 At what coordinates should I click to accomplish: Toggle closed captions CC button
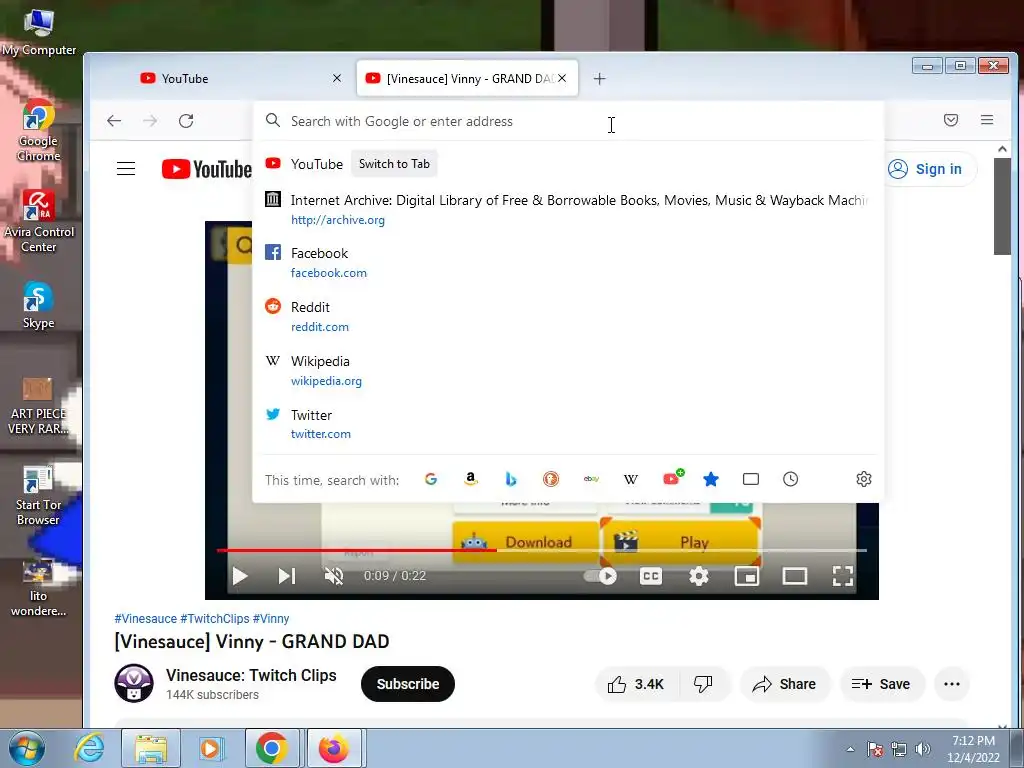pyautogui.click(x=650, y=576)
